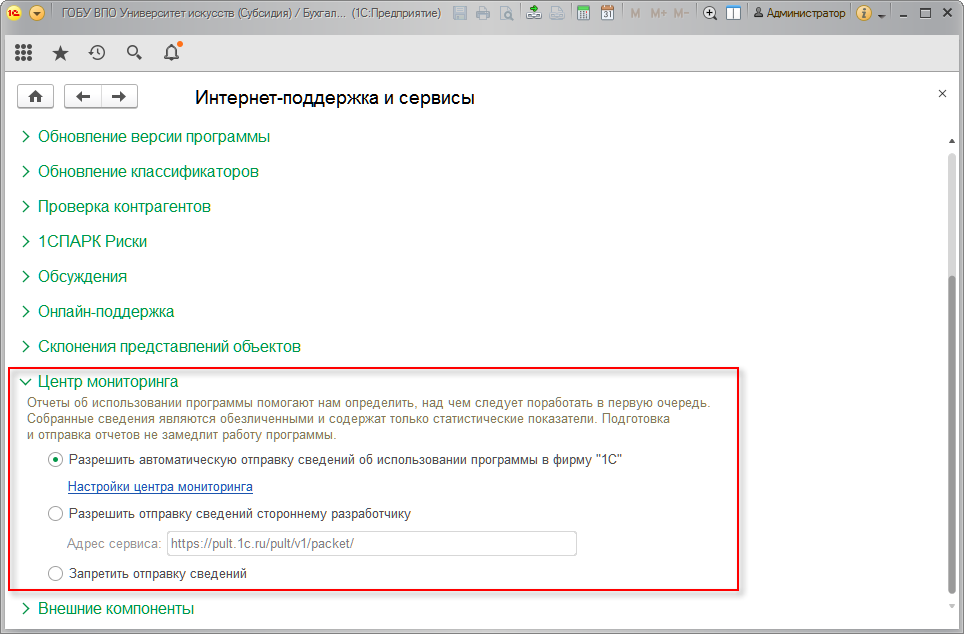Click the Адрес сервиса input field
Viewport: 964px width, 634px height.
click(372, 544)
